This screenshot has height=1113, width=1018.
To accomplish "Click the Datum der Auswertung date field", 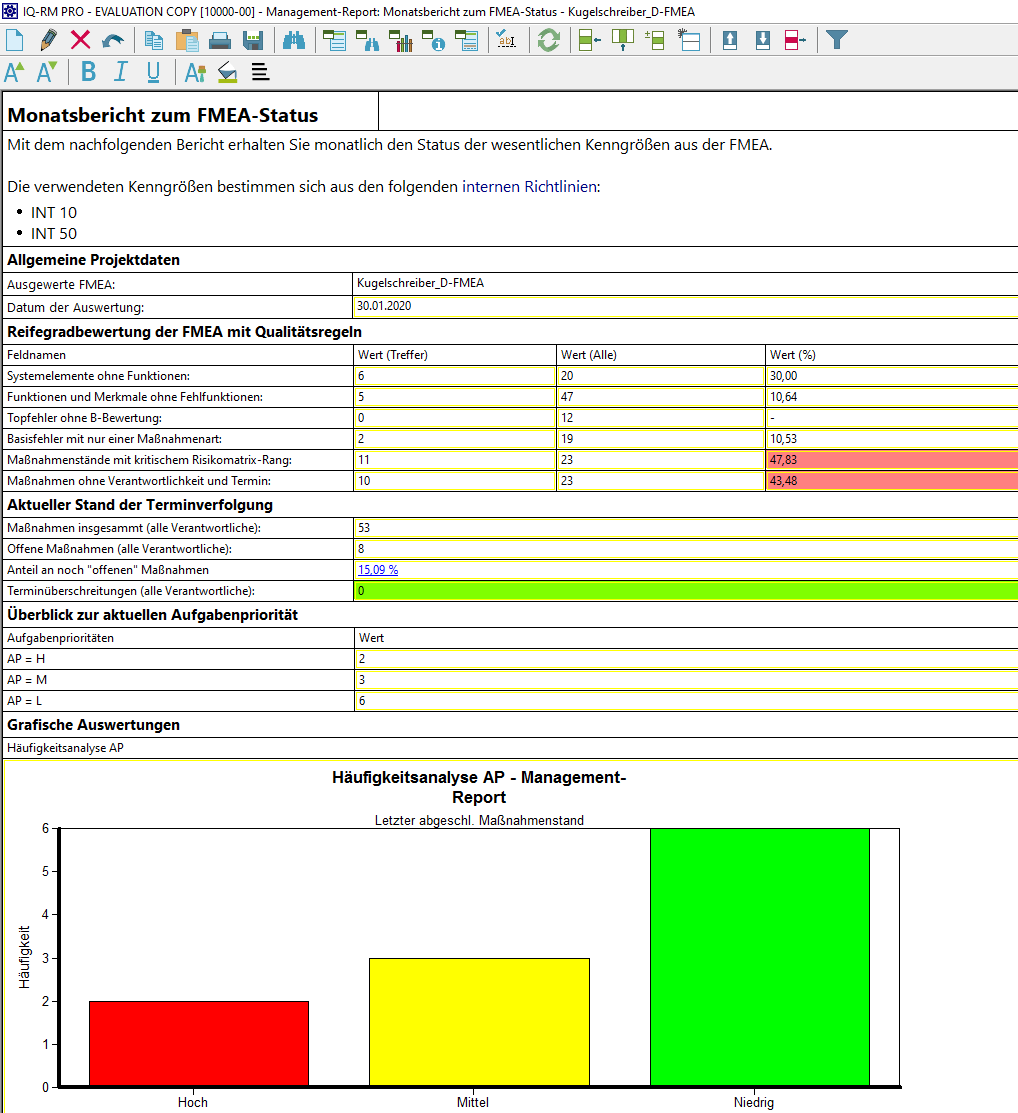I will click(x=686, y=306).
